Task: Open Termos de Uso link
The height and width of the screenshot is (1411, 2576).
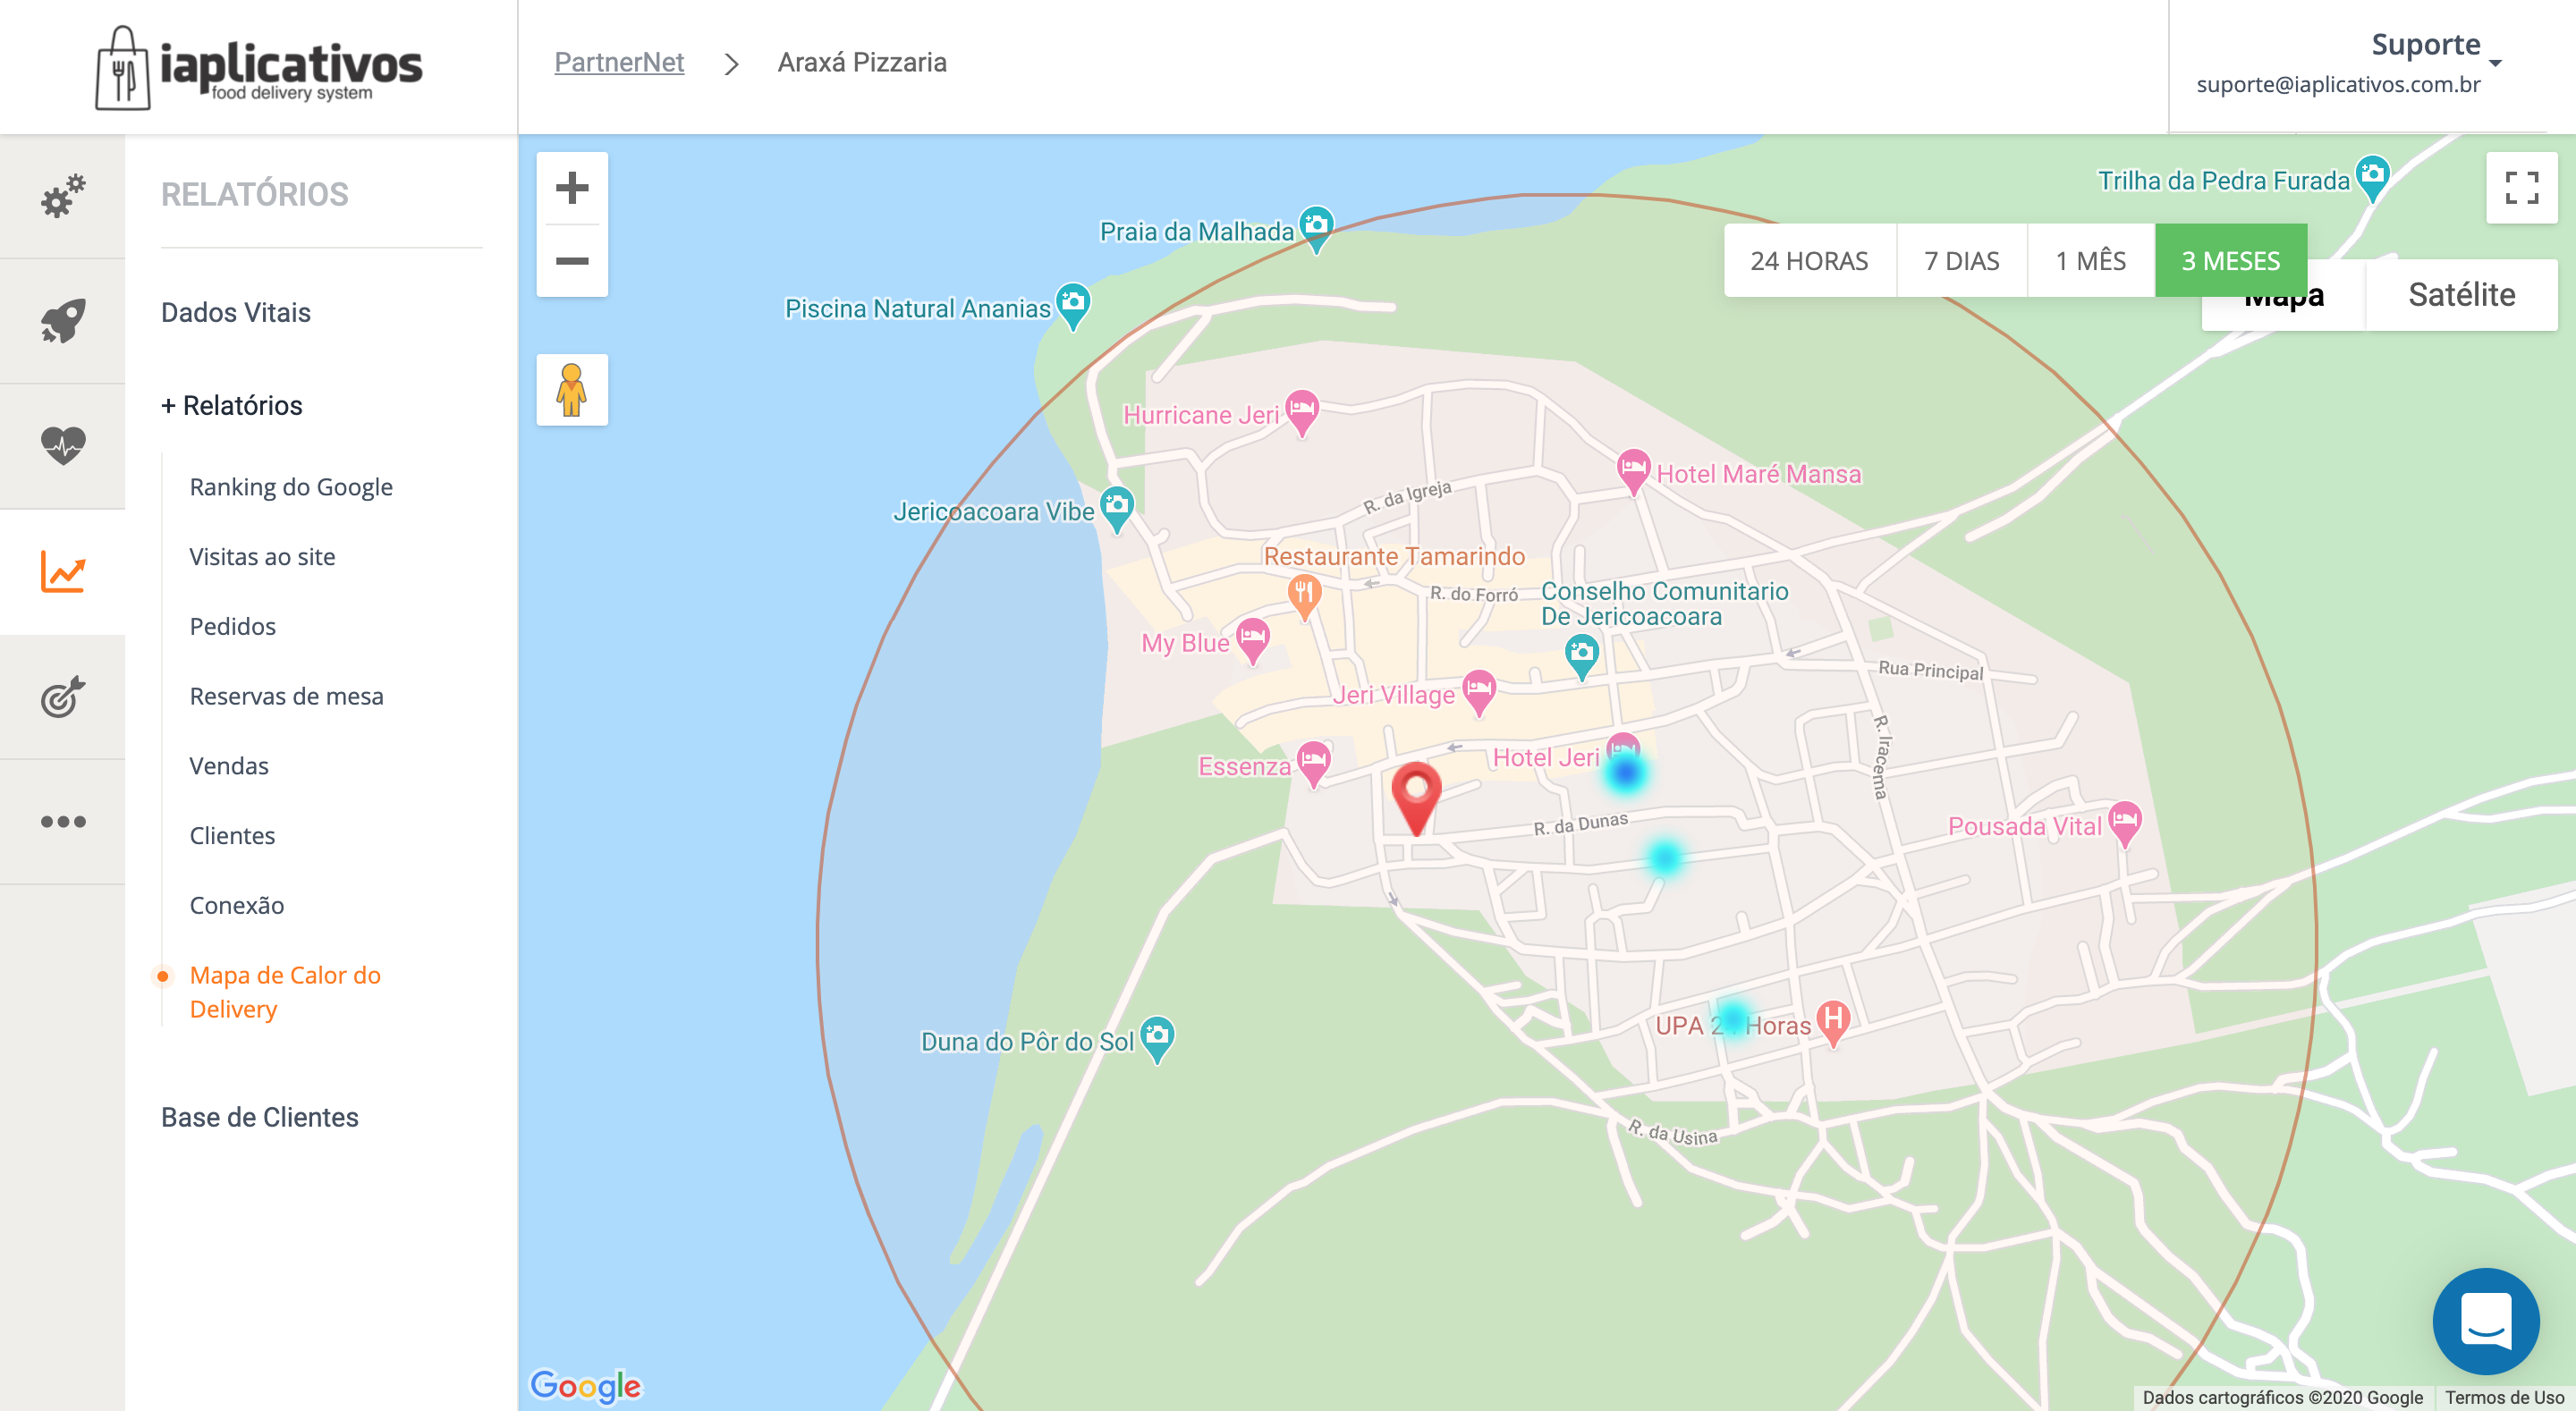Action: point(2504,1397)
